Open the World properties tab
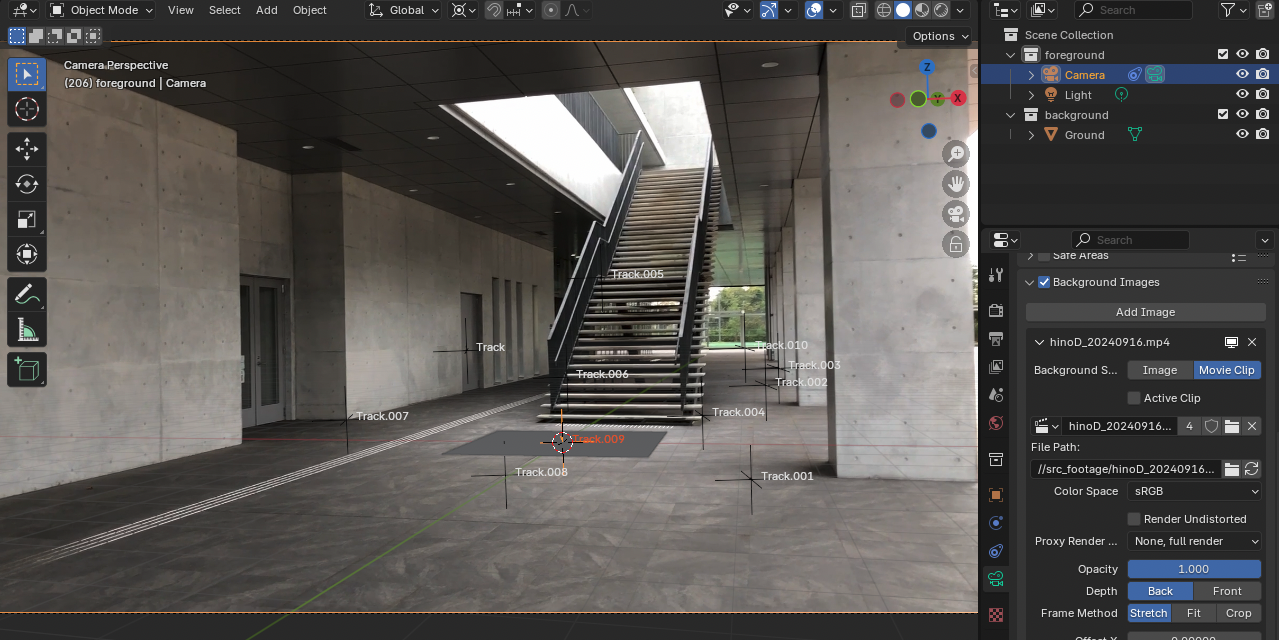The height and width of the screenshot is (640, 1279). [996, 423]
